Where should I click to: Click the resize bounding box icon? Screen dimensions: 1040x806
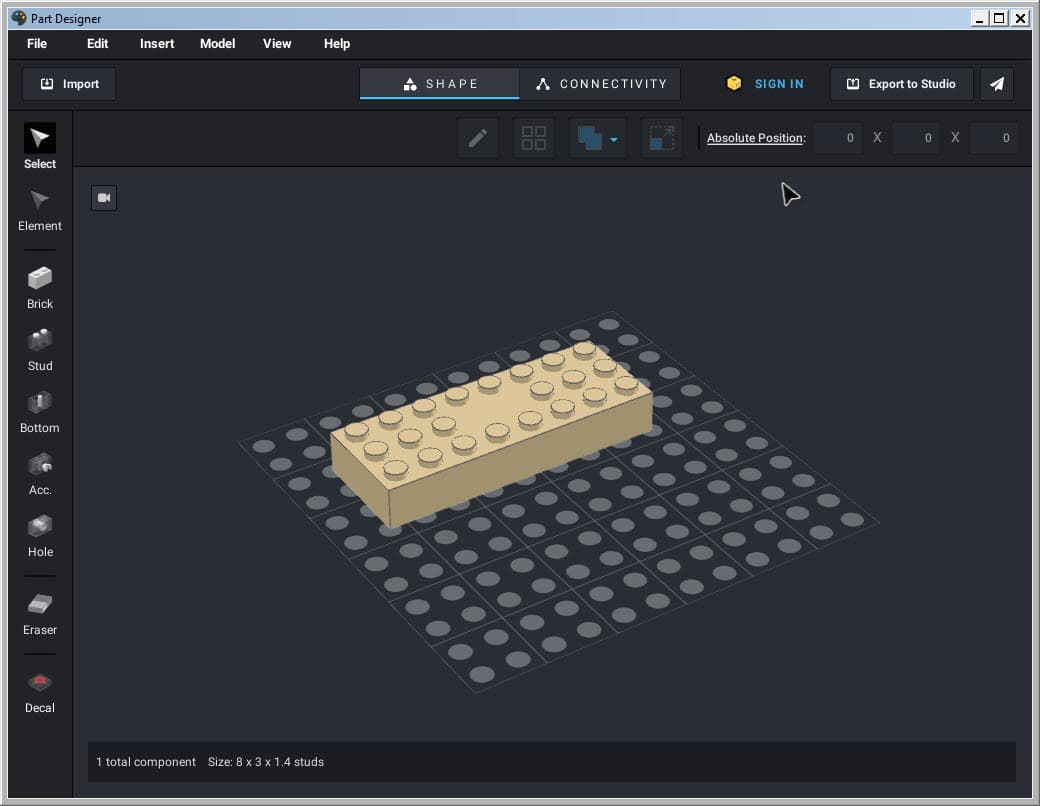pyautogui.click(x=662, y=138)
